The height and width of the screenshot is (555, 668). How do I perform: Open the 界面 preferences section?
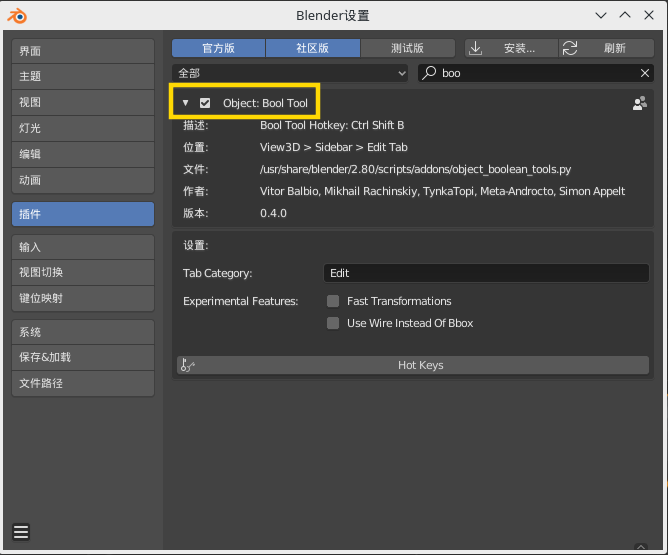[83, 51]
